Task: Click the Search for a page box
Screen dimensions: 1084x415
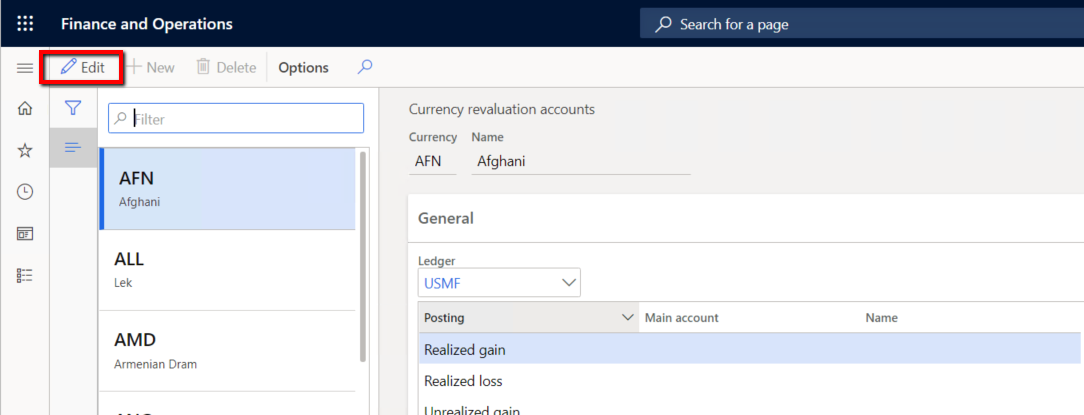Action: point(861,24)
